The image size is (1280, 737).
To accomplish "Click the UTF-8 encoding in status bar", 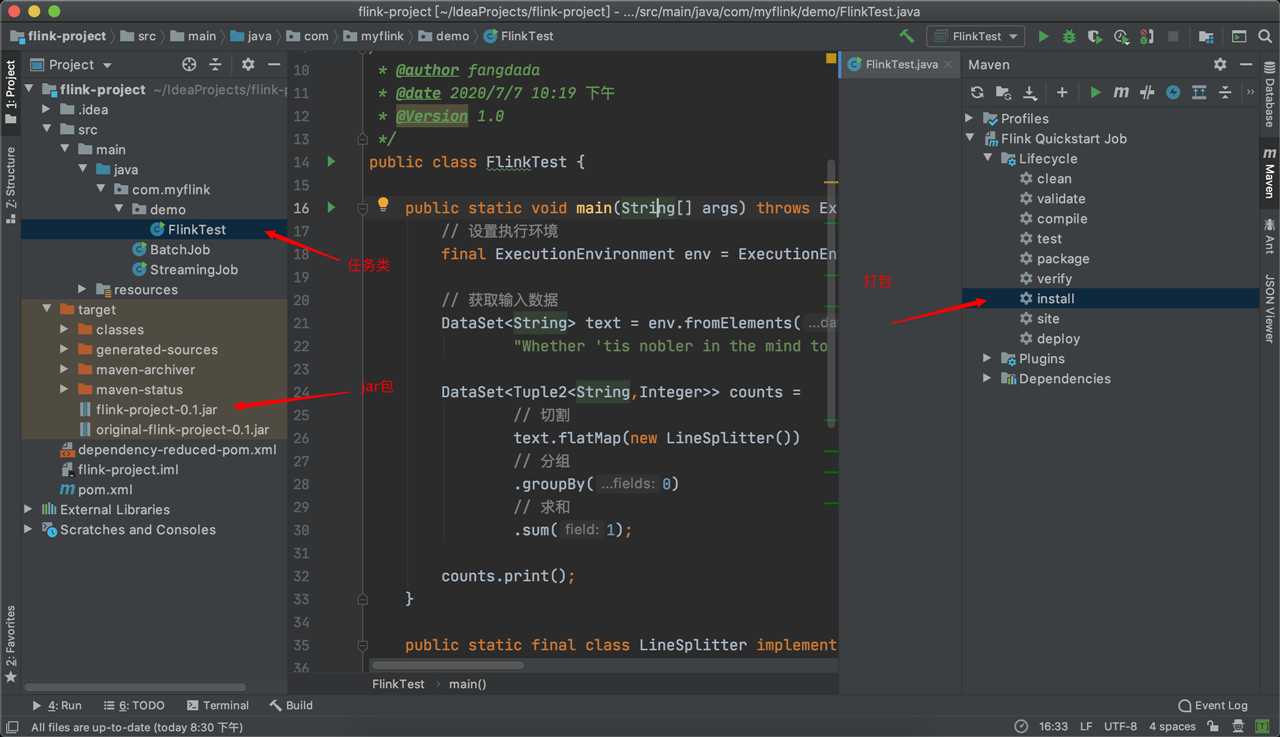I will (x=1120, y=726).
